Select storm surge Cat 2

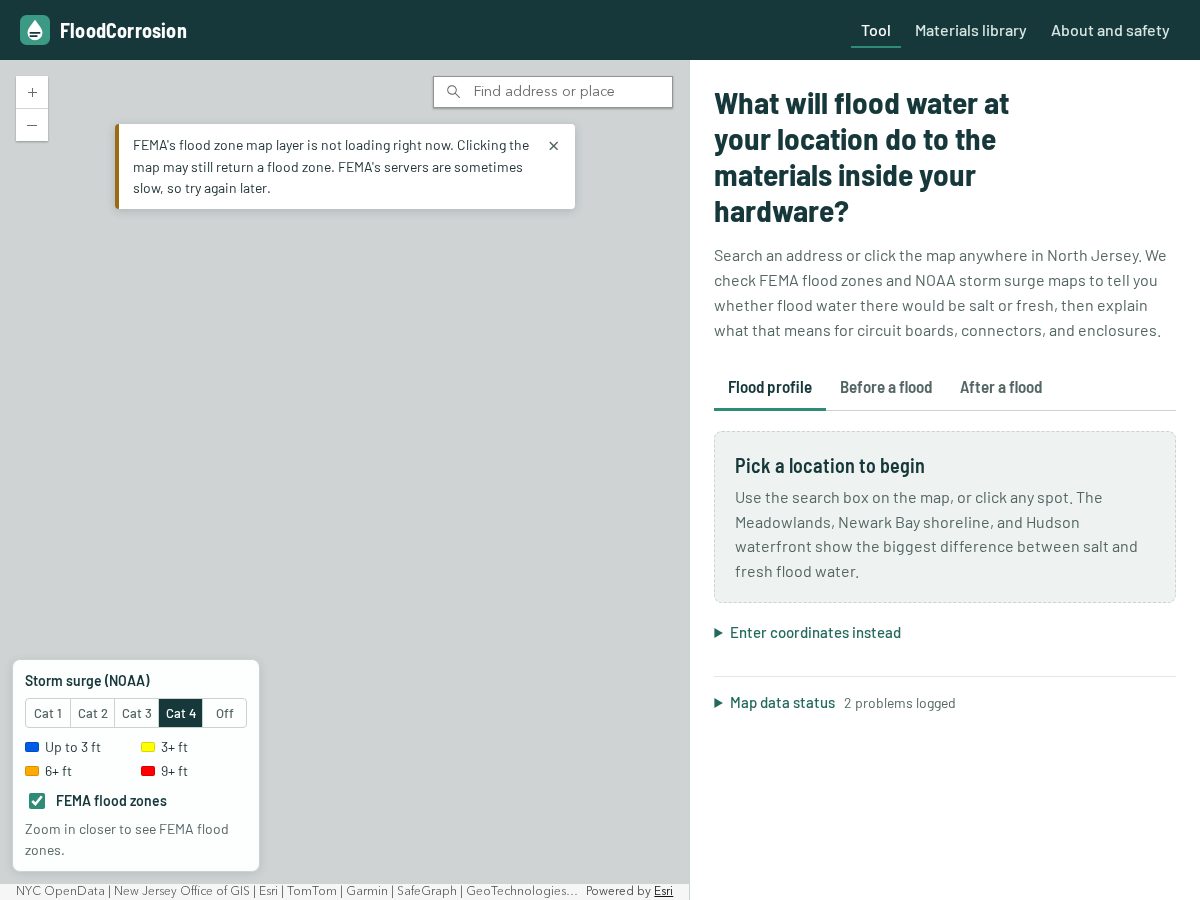click(x=93, y=713)
